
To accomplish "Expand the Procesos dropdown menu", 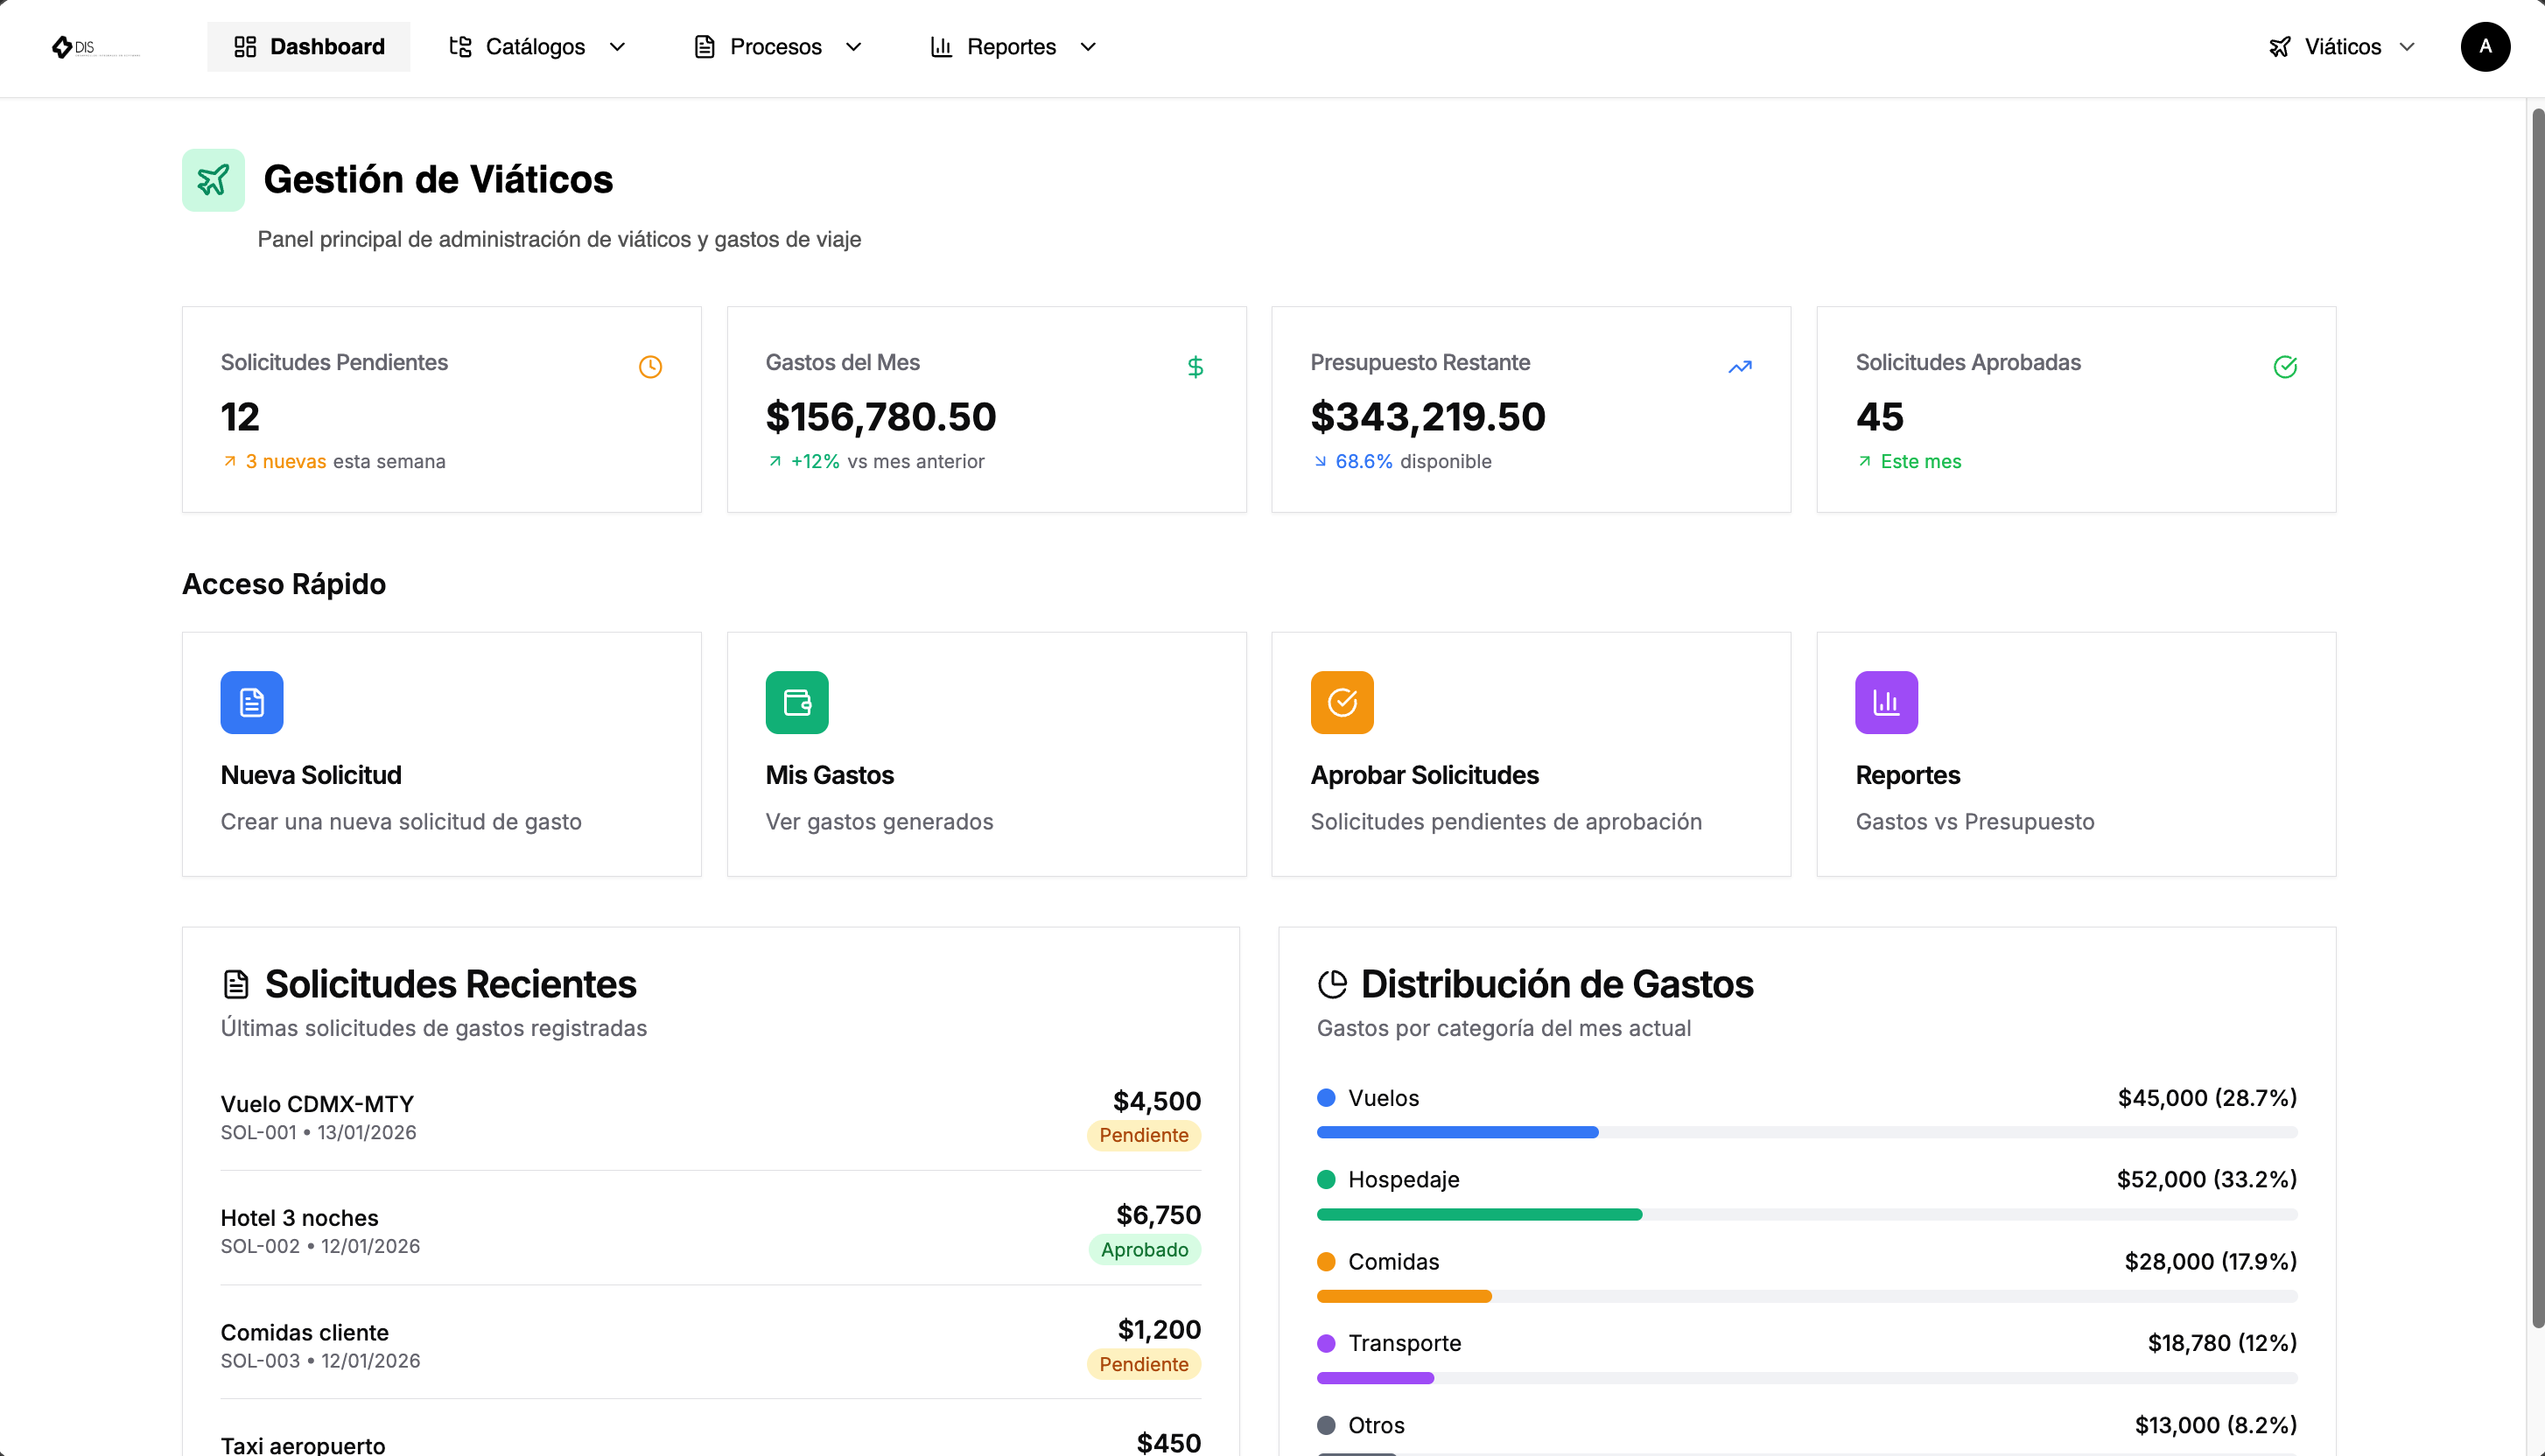I will click(x=778, y=47).
